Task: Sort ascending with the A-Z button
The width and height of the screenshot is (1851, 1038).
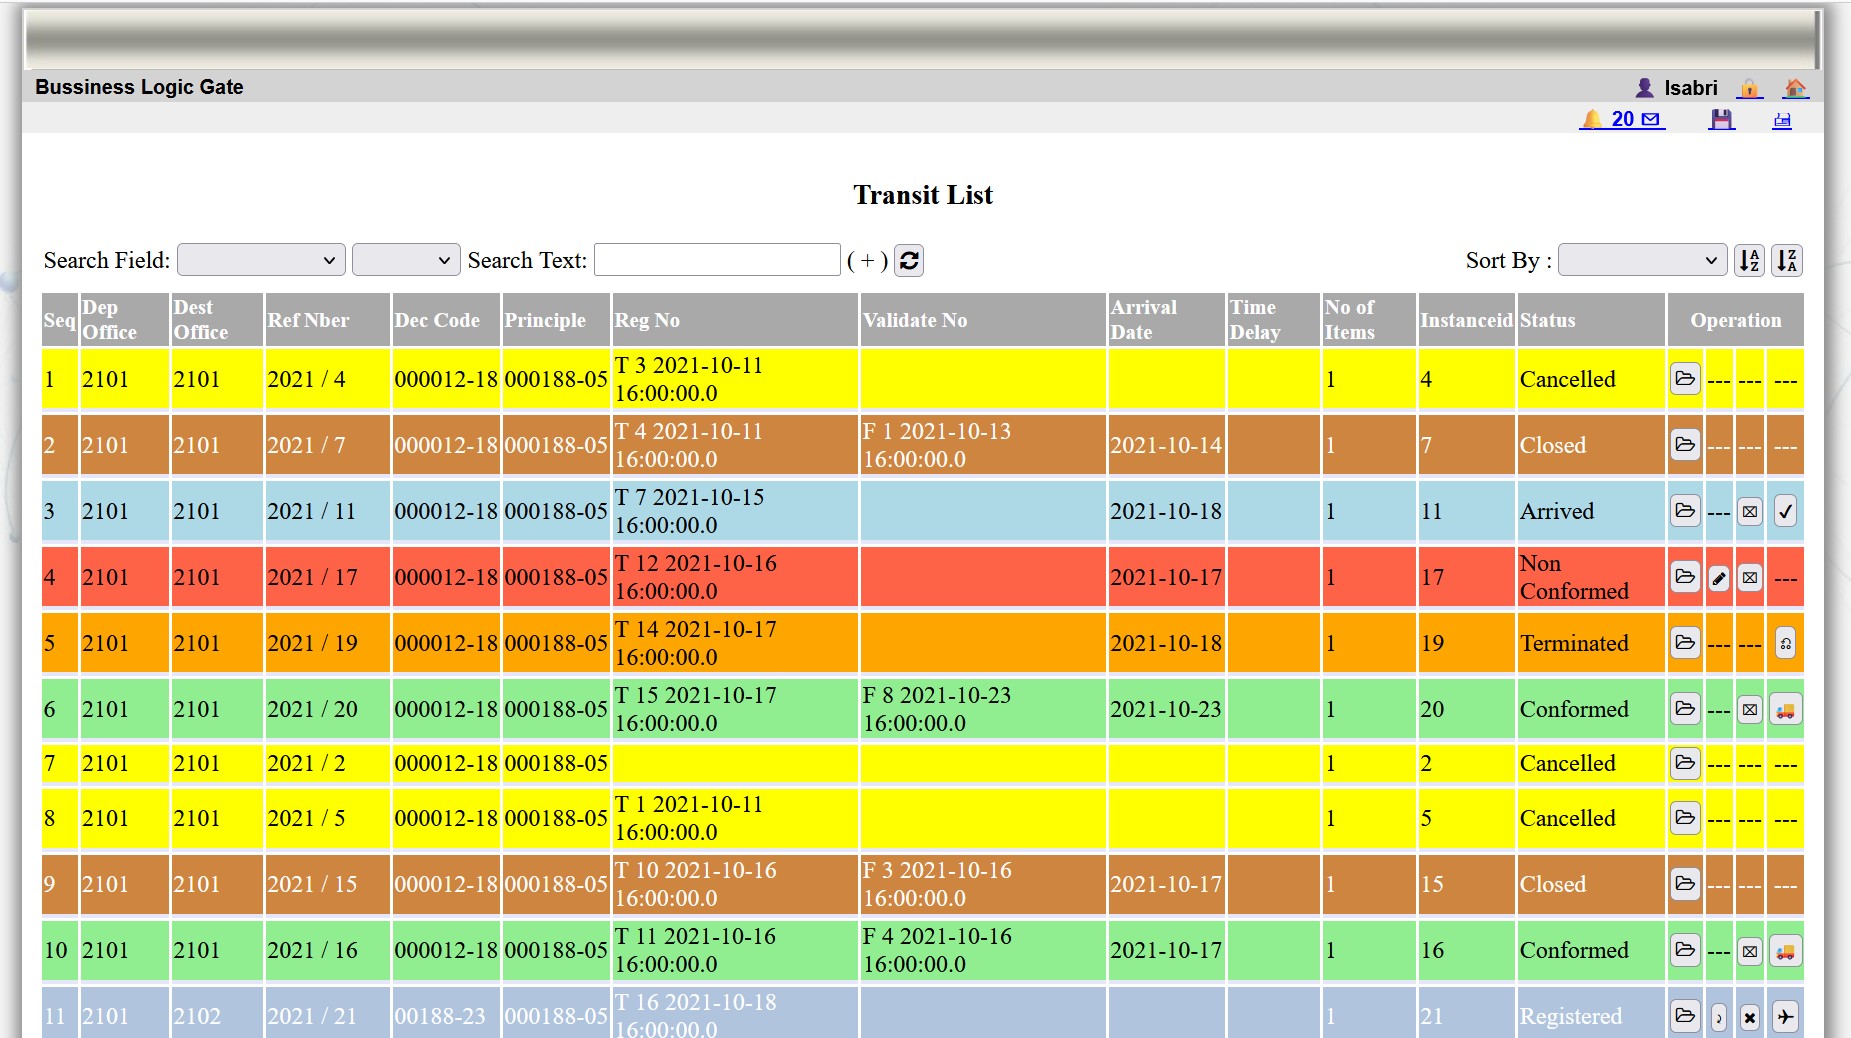Action: (1749, 260)
